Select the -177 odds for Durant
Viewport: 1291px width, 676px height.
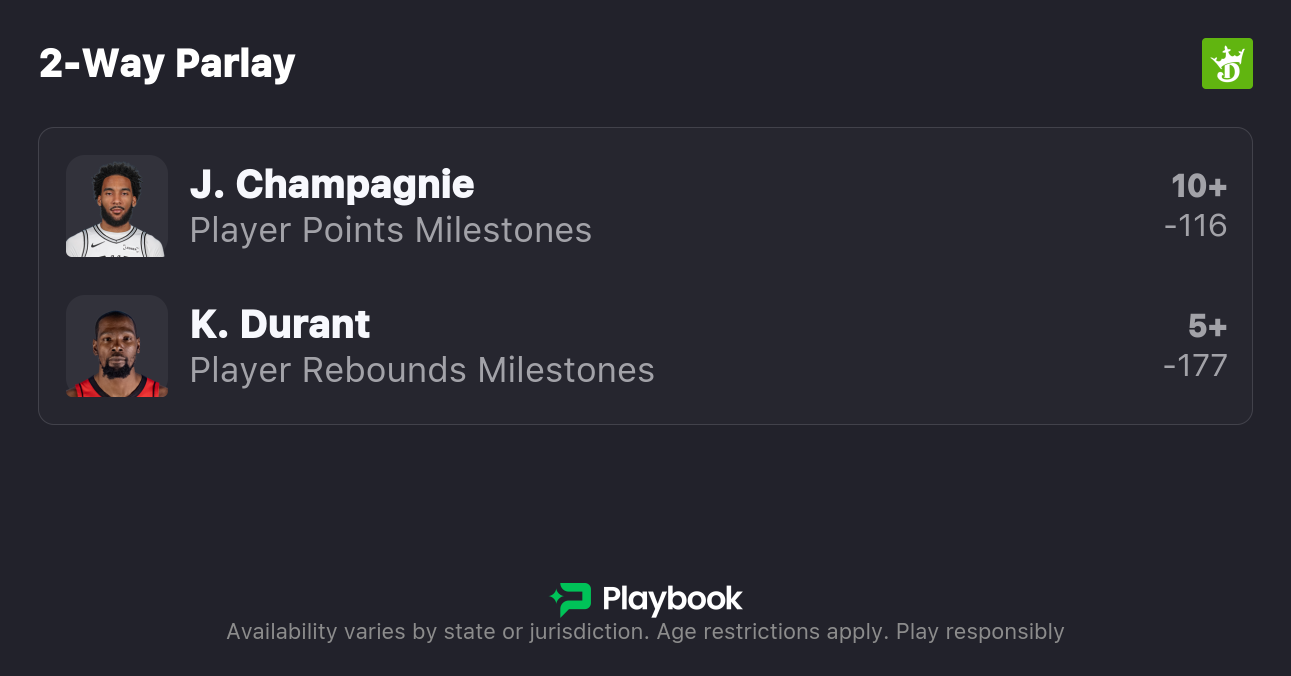pyautogui.click(x=1195, y=366)
